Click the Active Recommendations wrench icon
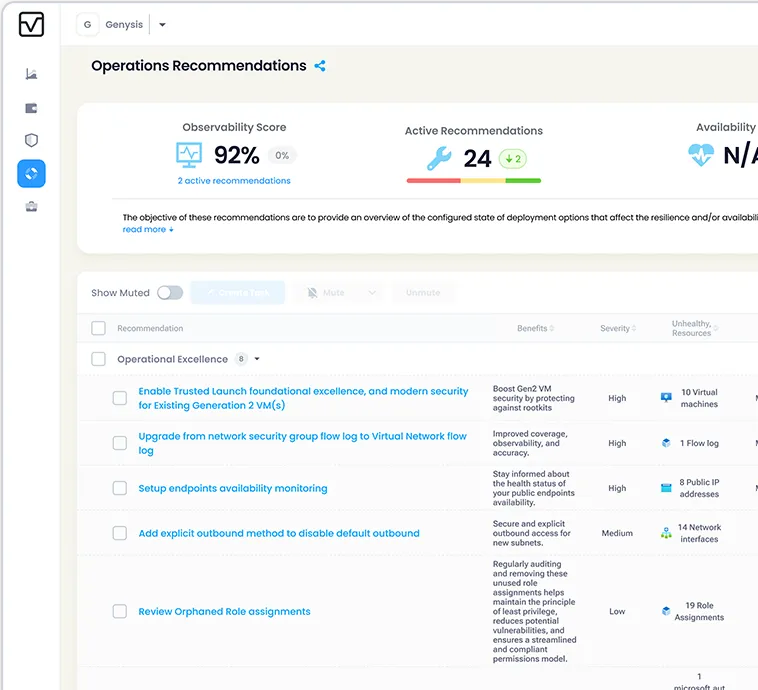The width and height of the screenshot is (758, 690). coord(439,158)
